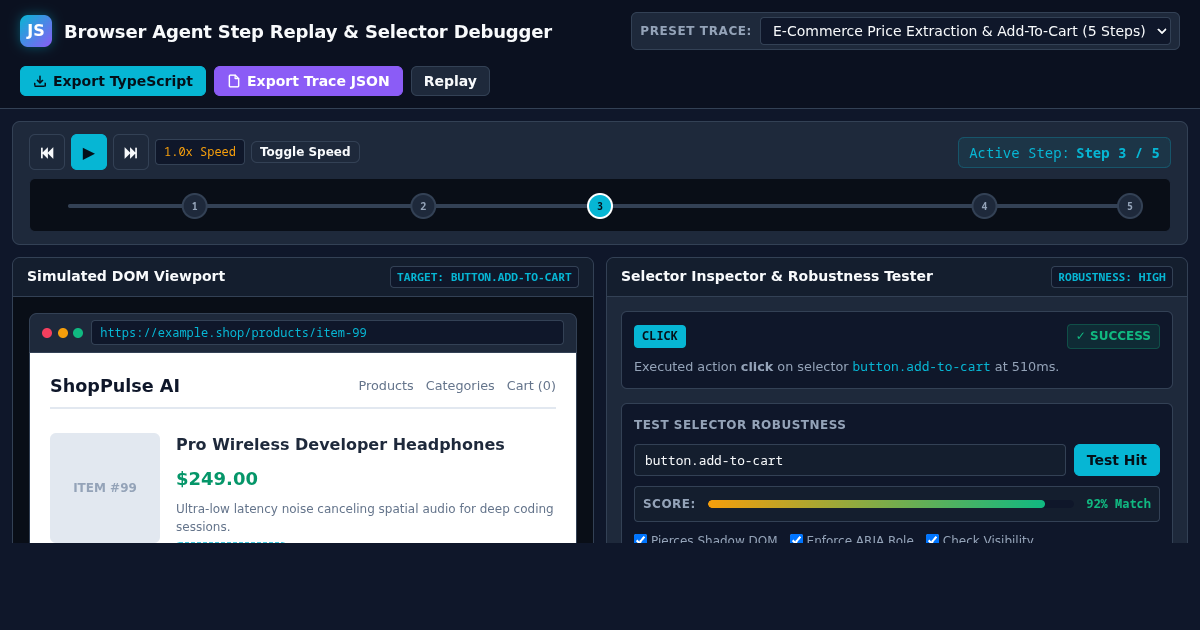The width and height of the screenshot is (1200, 630).
Task: Click the TARGET: BUTTON.ADD-TO-CART badge
Action: (484, 277)
